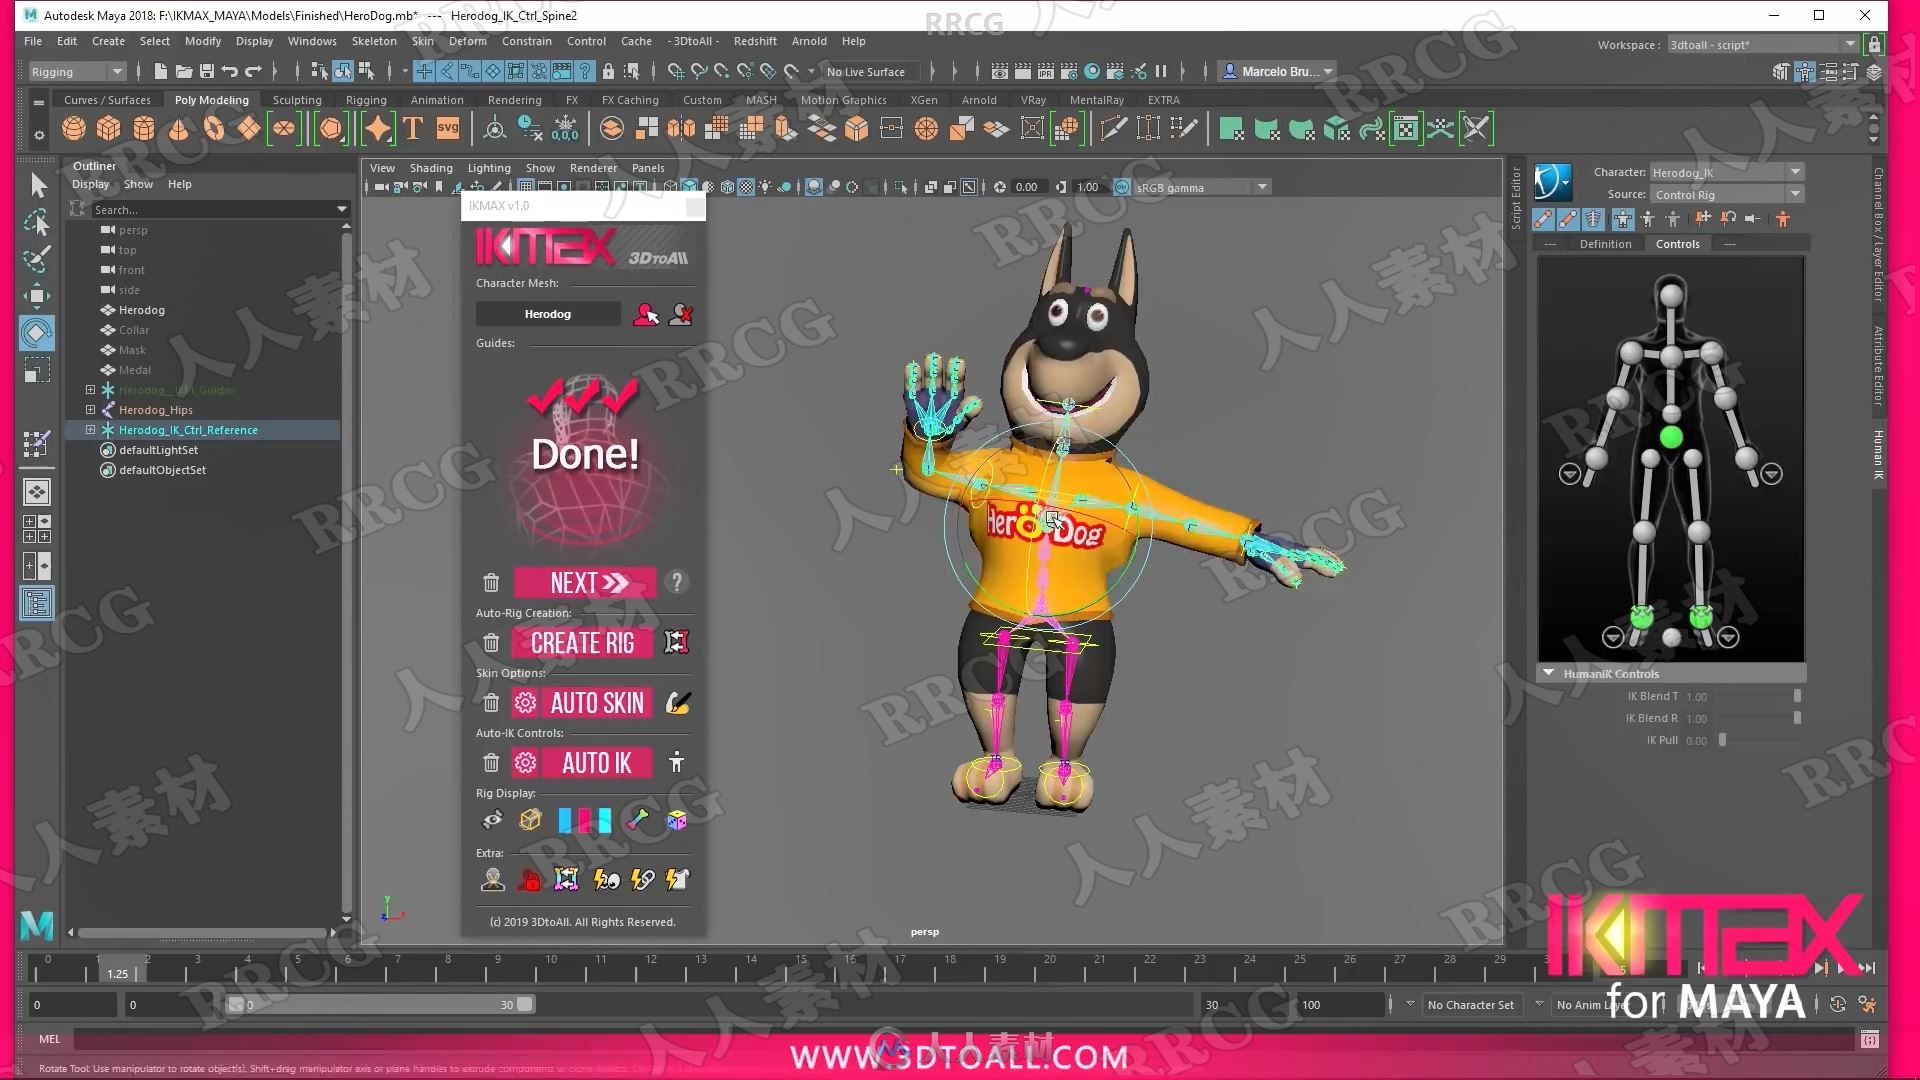Screen dimensions: 1920x1080
Task: Click the No Character Set button
Action: pos(1470,1005)
